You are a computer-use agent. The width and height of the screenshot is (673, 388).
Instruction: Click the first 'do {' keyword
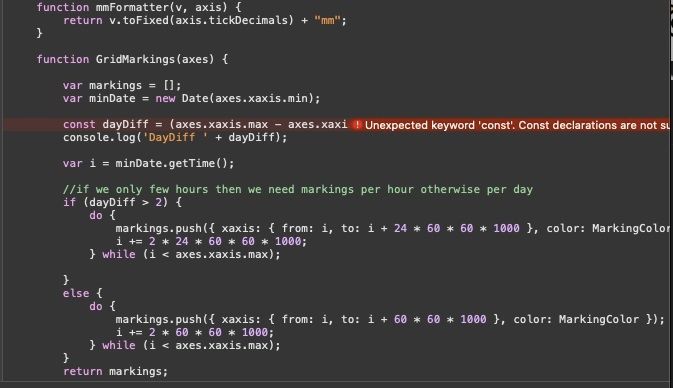tap(103, 215)
